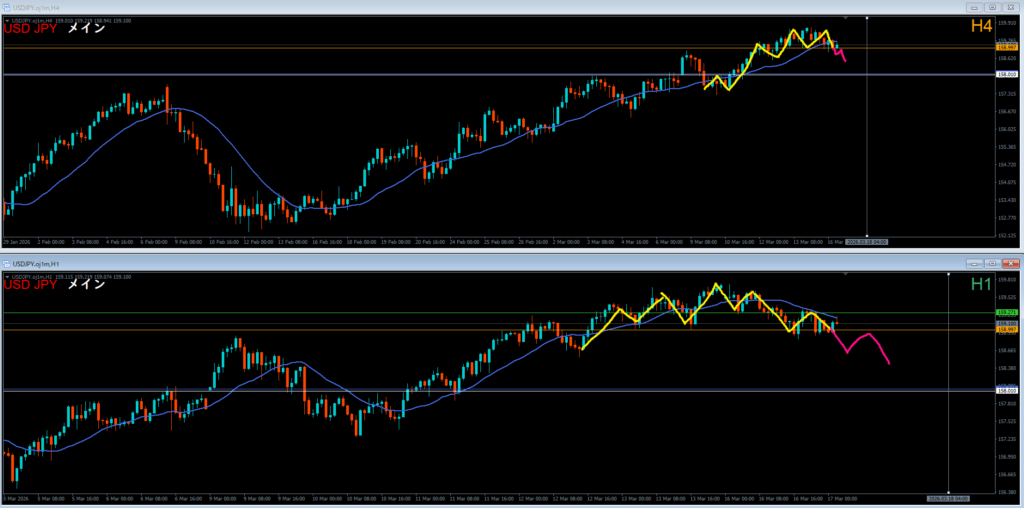Viewport: 1024px width, 508px height.
Task: Close the H1 chart window
Action: pos(1009,262)
